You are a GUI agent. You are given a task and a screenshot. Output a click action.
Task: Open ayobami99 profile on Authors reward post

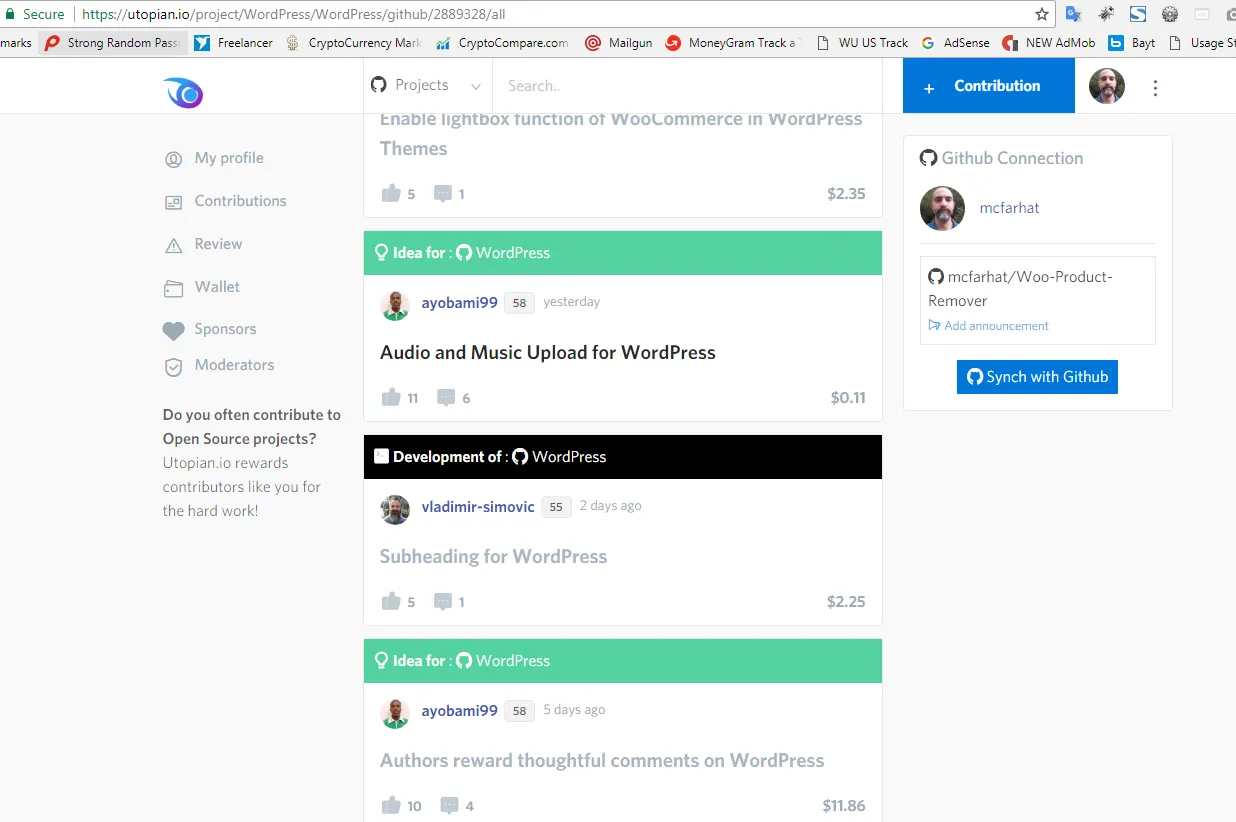(x=459, y=711)
